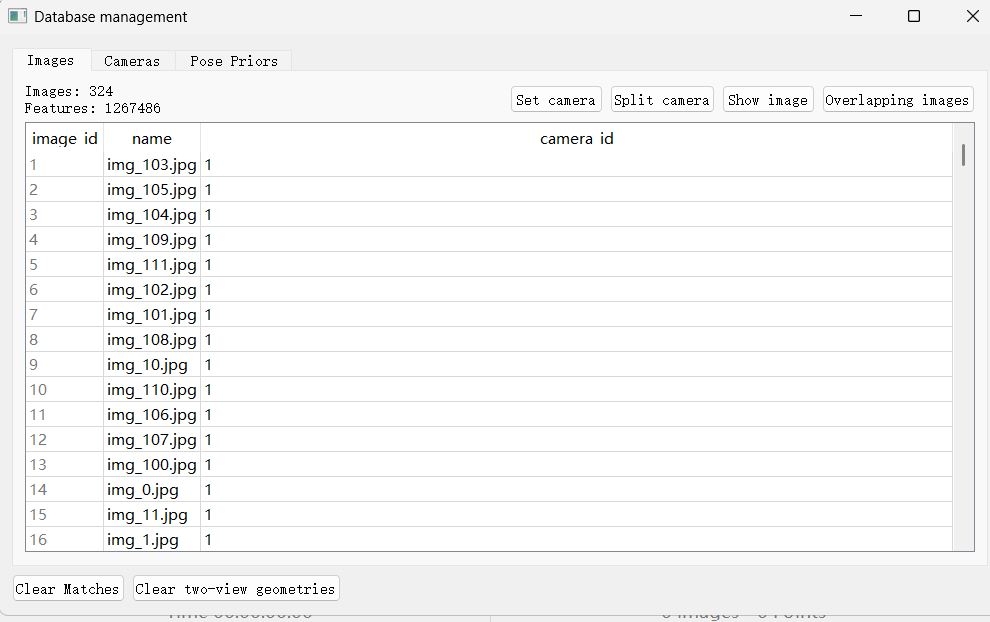Select row number 12 header

point(39,440)
